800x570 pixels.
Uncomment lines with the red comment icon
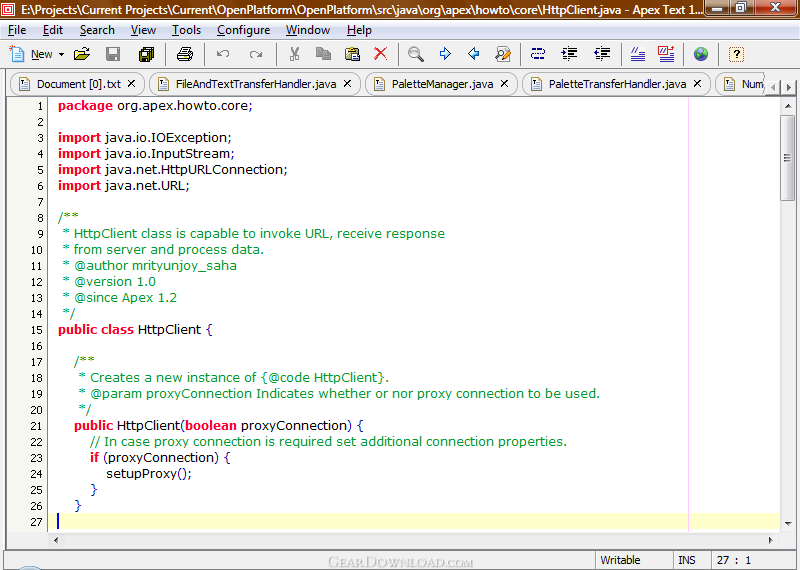coord(666,54)
